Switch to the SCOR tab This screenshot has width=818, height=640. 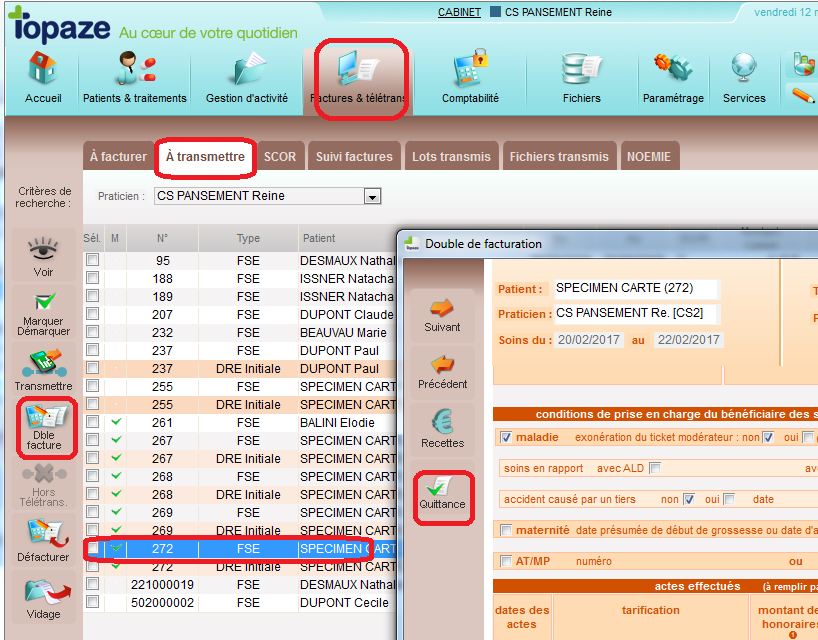click(x=280, y=157)
